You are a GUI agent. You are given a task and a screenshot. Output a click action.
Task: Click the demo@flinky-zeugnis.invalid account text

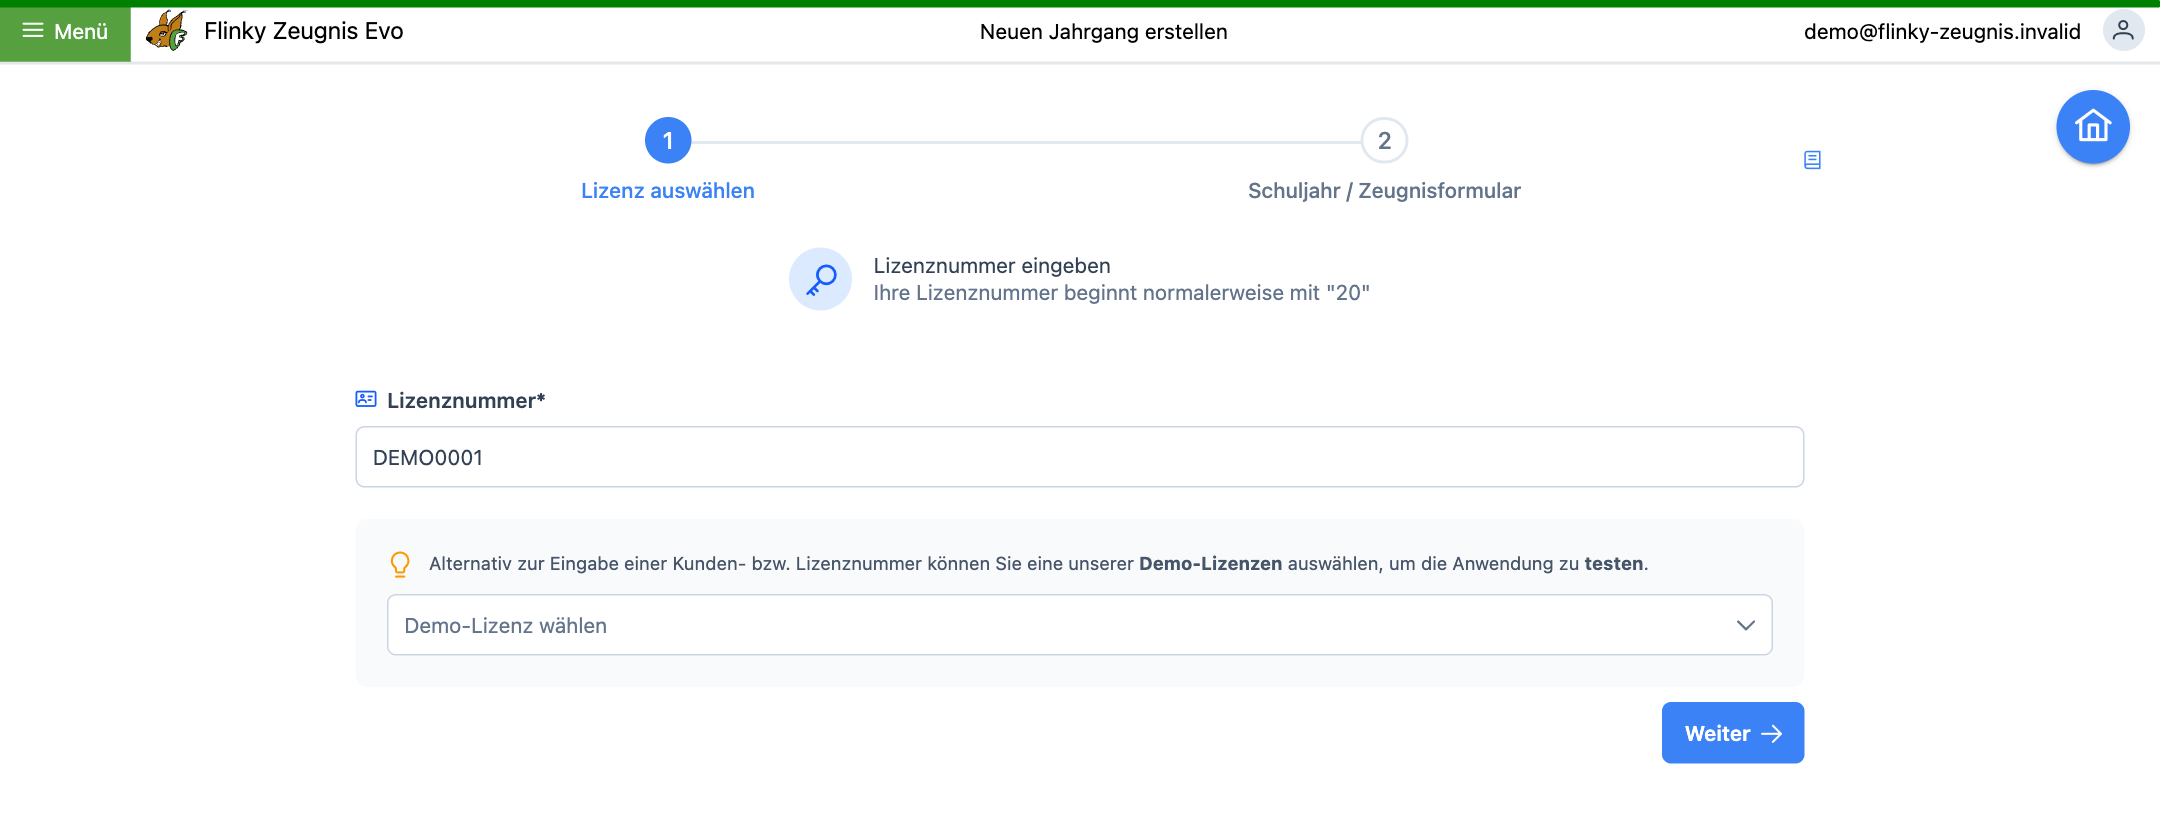1942,32
